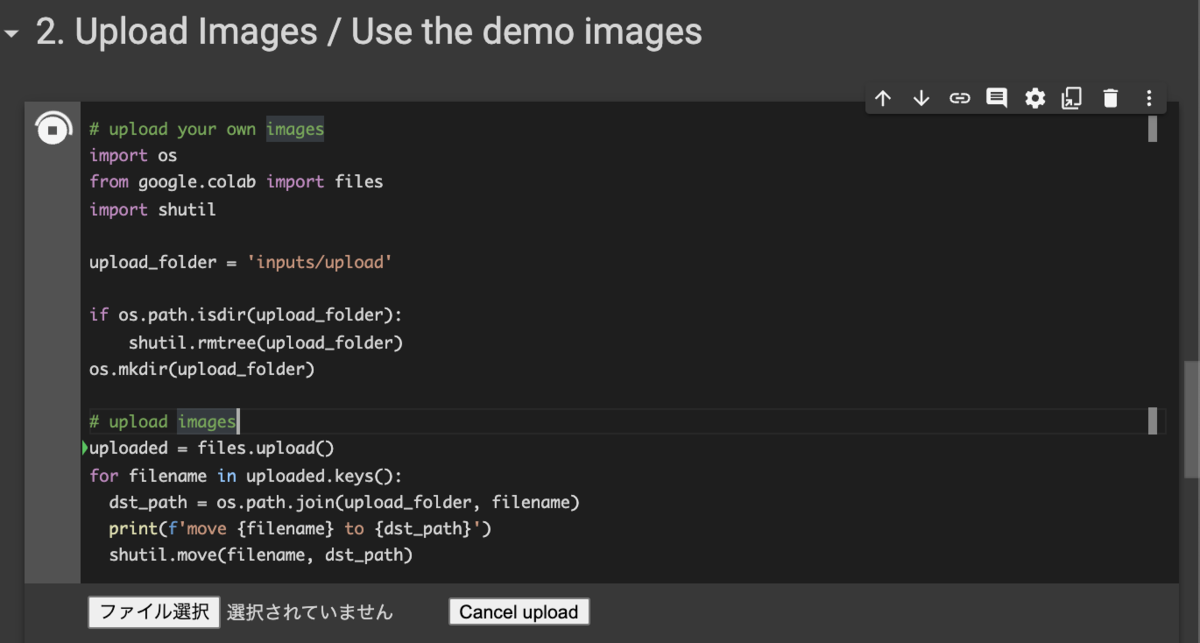1200x643 pixels.
Task: Add a comment to the cell
Action: click(996, 98)
